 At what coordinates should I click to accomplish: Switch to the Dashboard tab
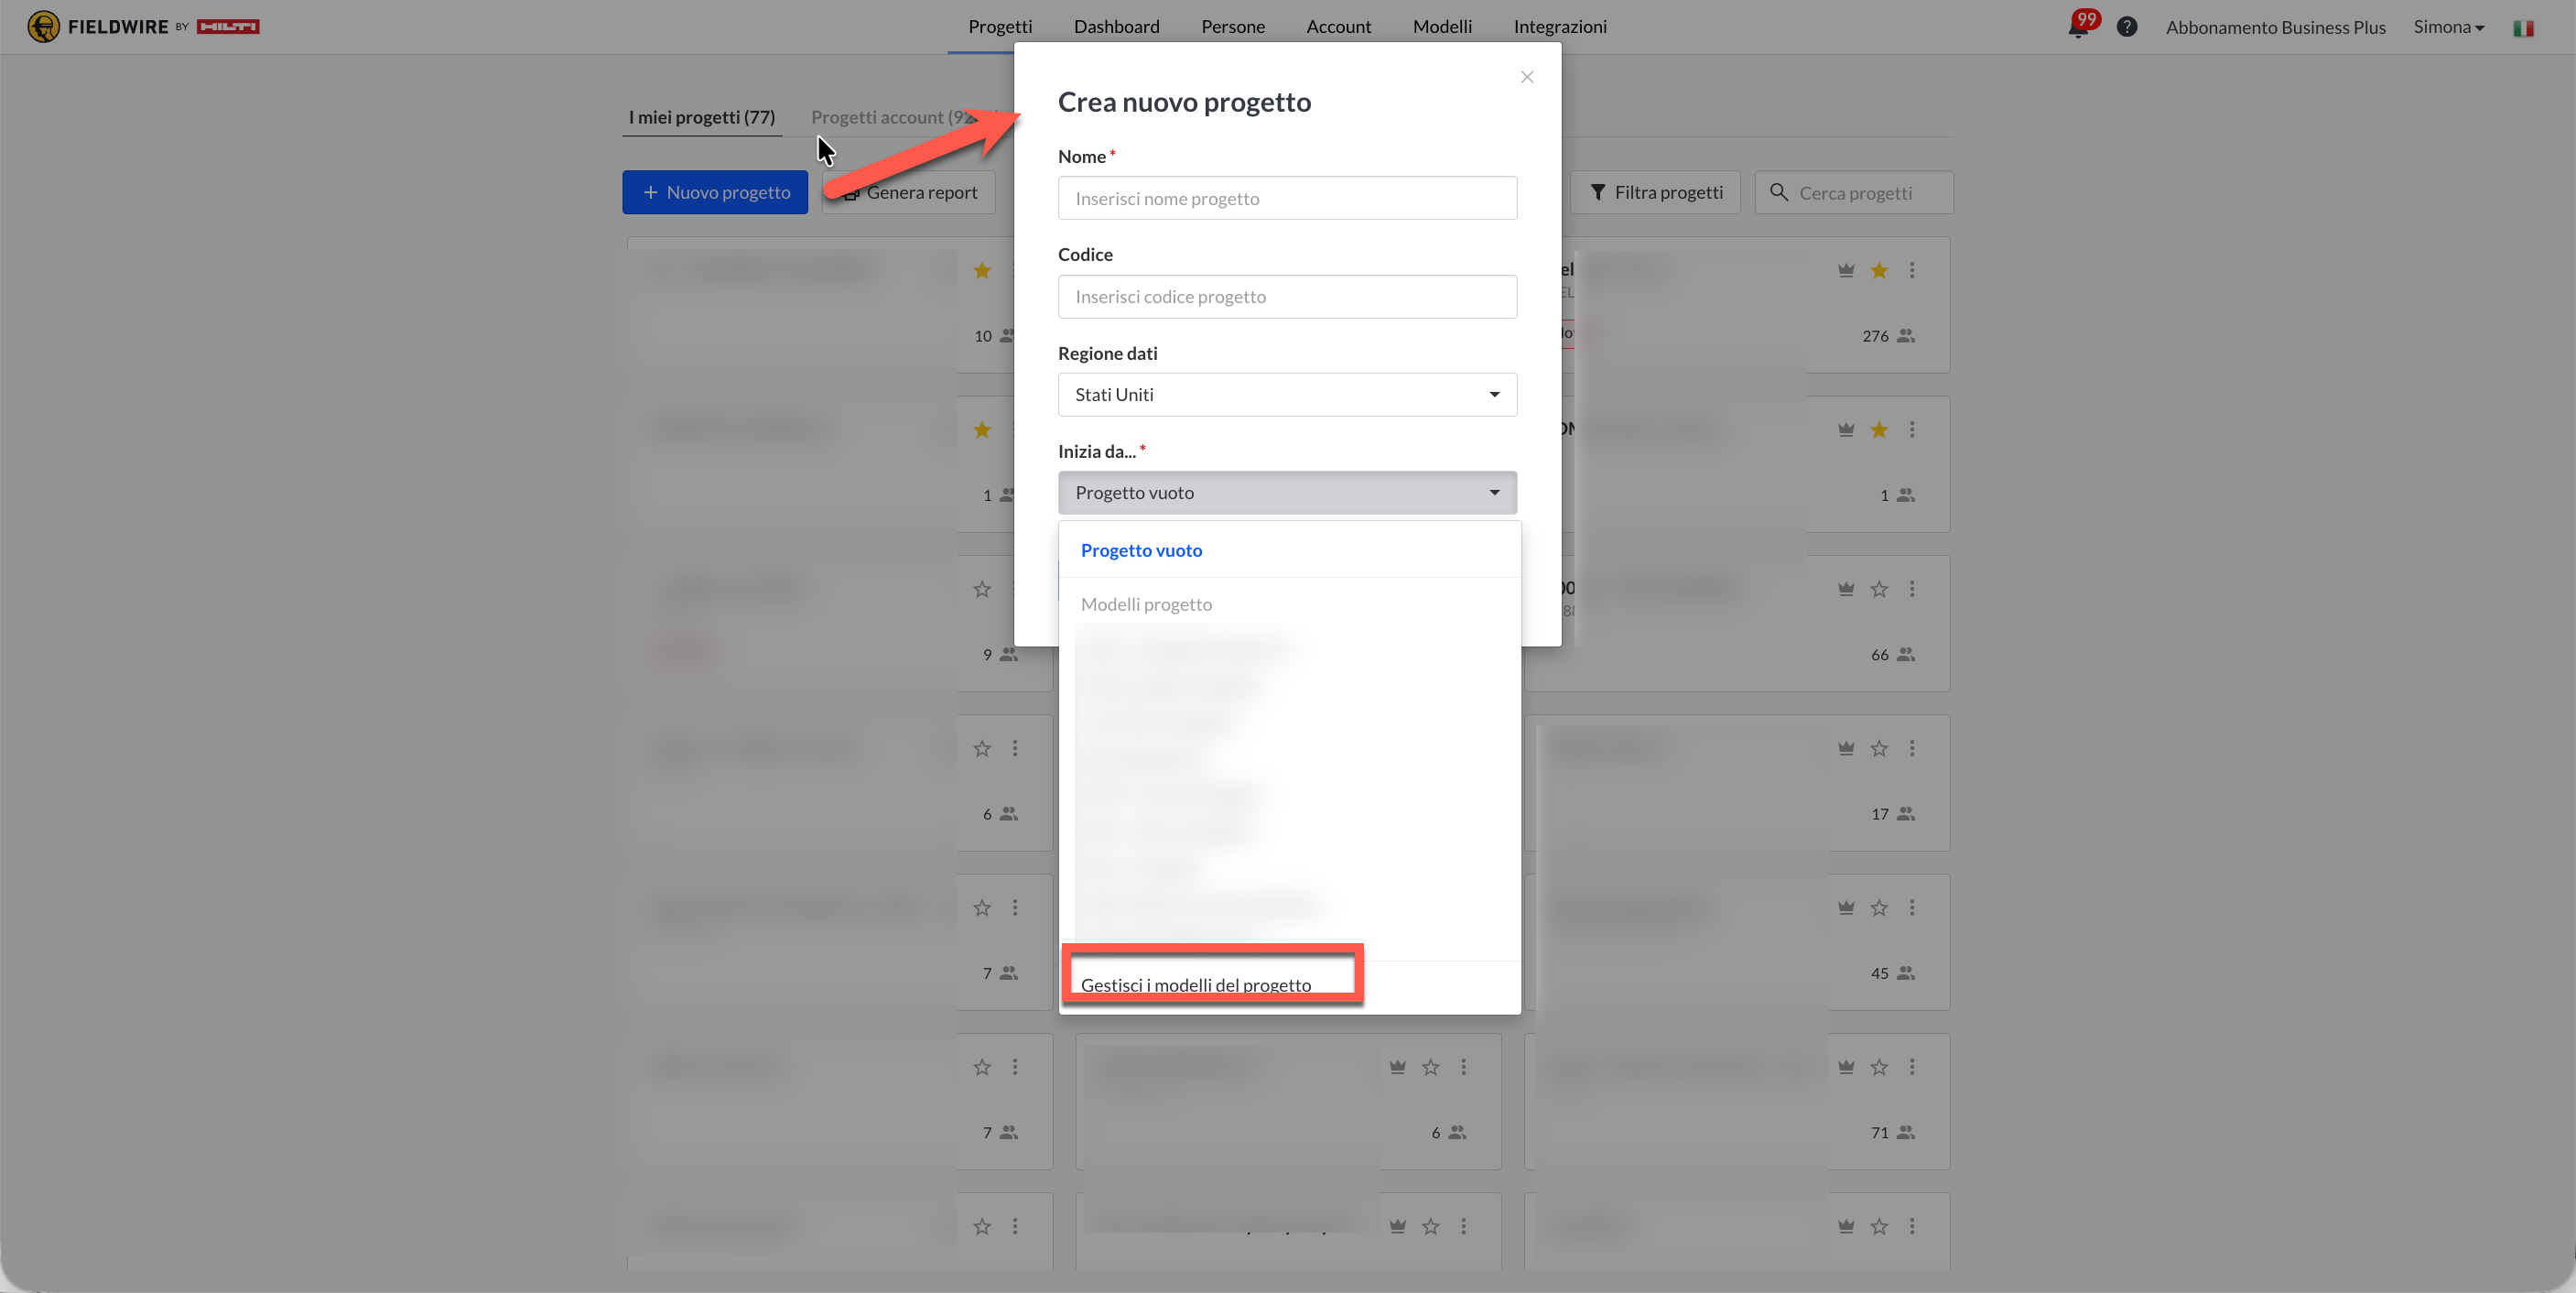pos(1116,27)
